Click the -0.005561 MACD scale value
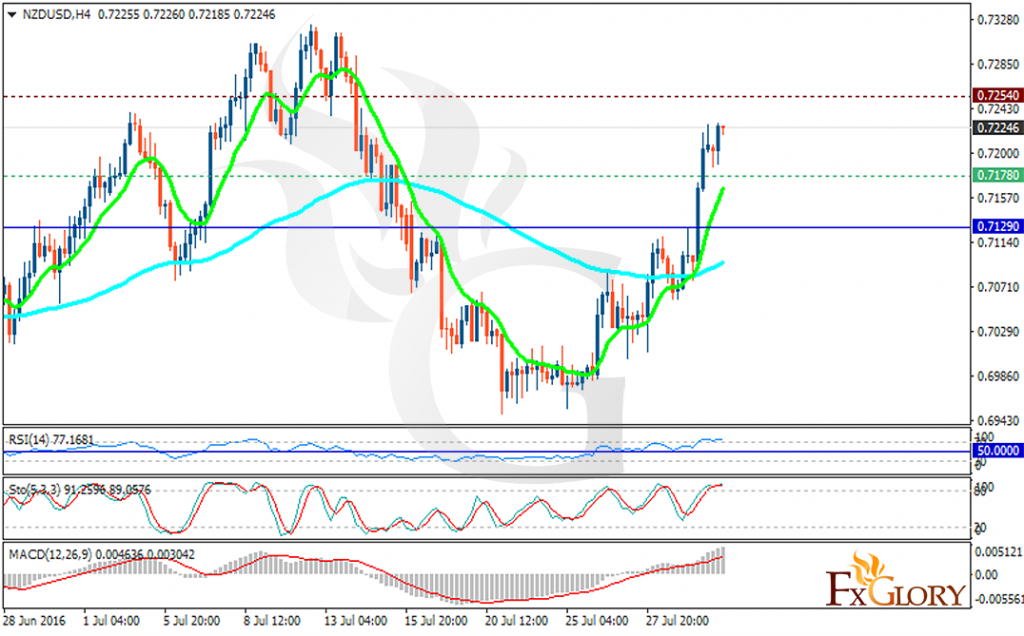 (x=999, y=598)
